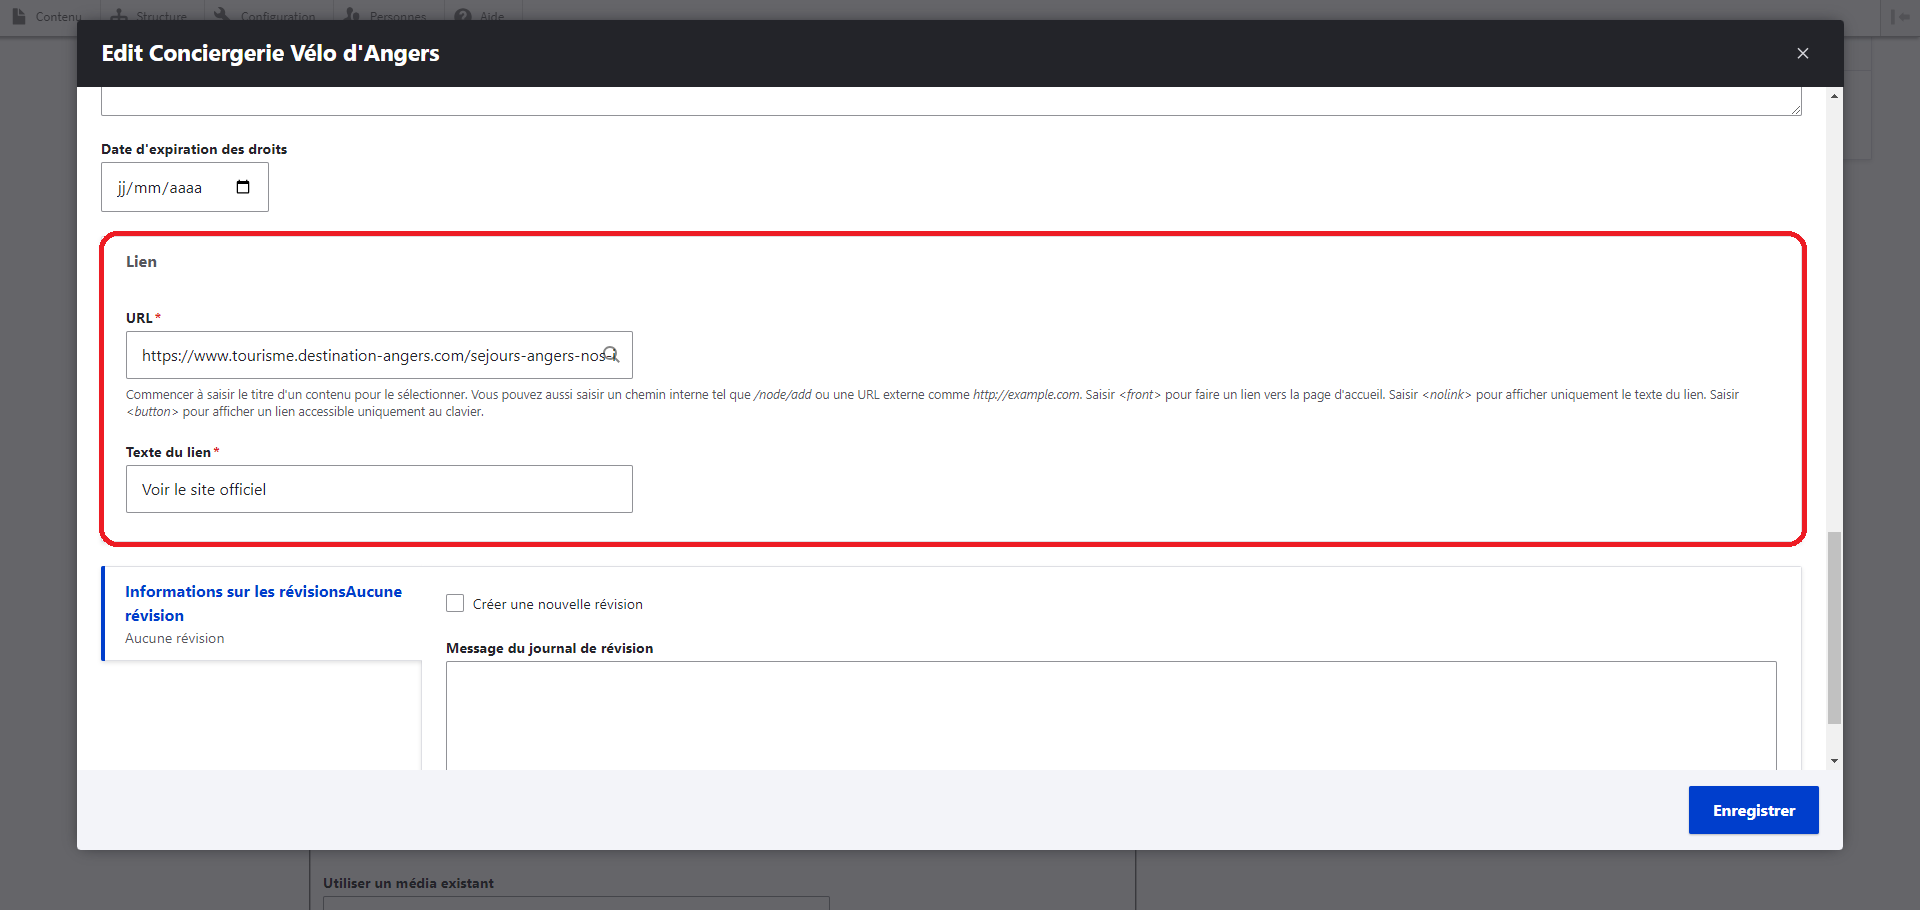The width and height of the screenshot is (1920, 910).
Task: Click the Contenu icon in the admin toolbar
Action: pos(17,15)
